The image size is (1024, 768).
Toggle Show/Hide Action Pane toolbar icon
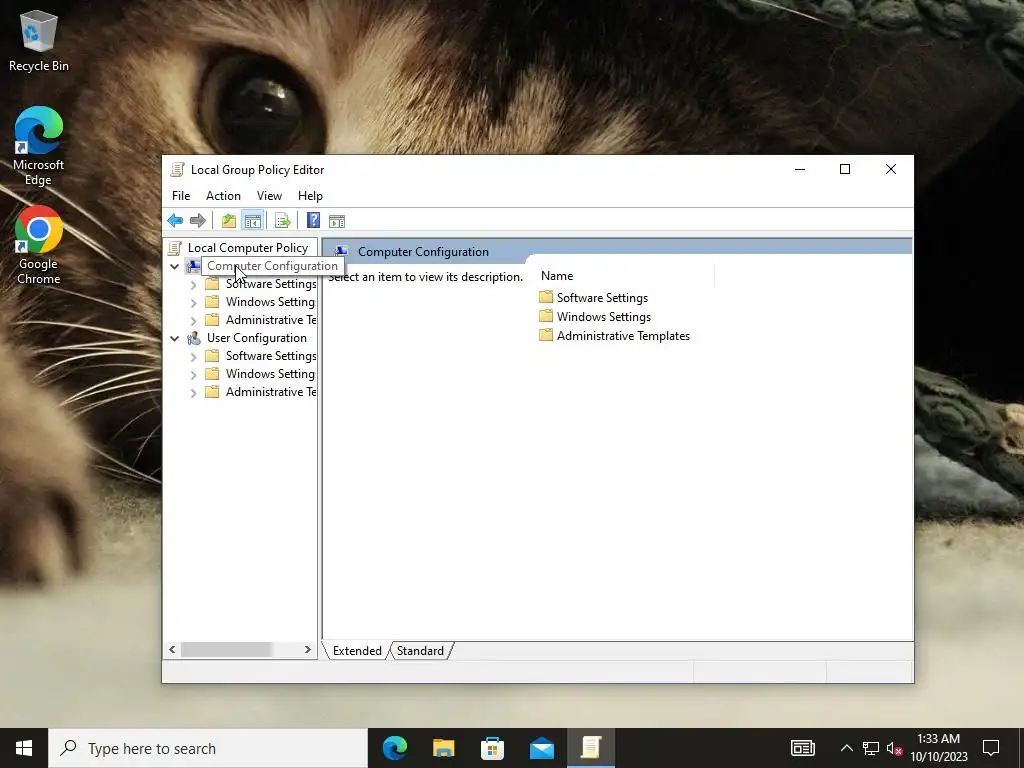click(337, 221)
